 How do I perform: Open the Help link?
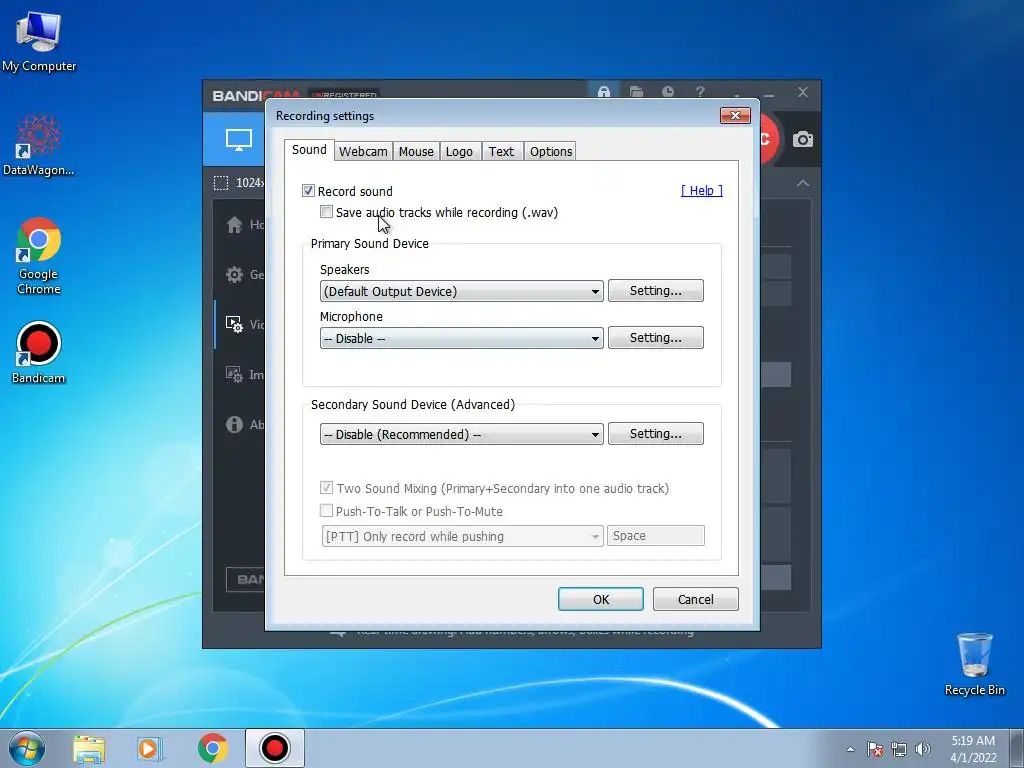701,191
